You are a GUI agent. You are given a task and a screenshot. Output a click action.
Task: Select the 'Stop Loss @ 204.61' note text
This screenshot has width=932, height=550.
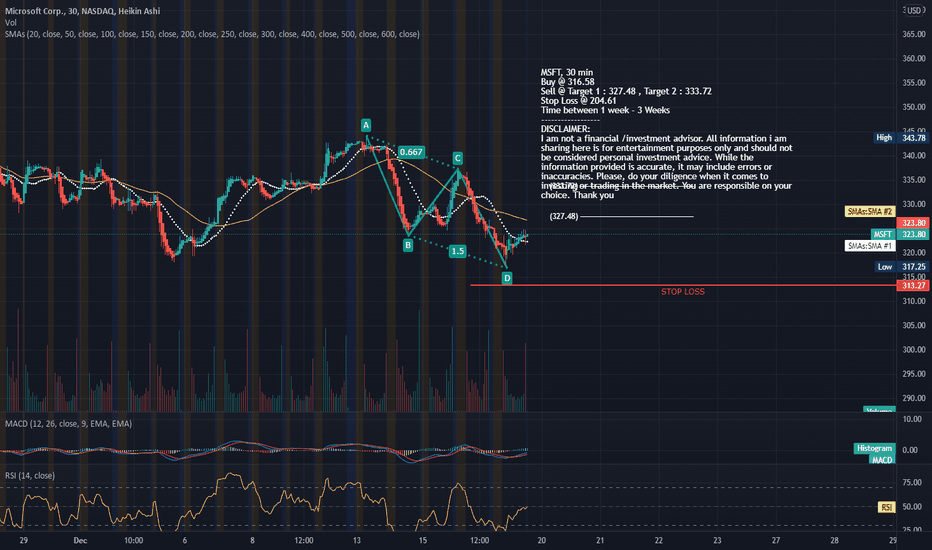(x=578, y=101)
